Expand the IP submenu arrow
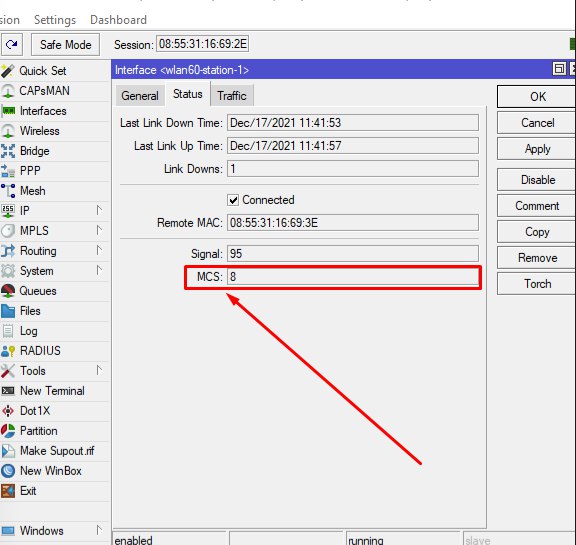 tap(99, 210)
